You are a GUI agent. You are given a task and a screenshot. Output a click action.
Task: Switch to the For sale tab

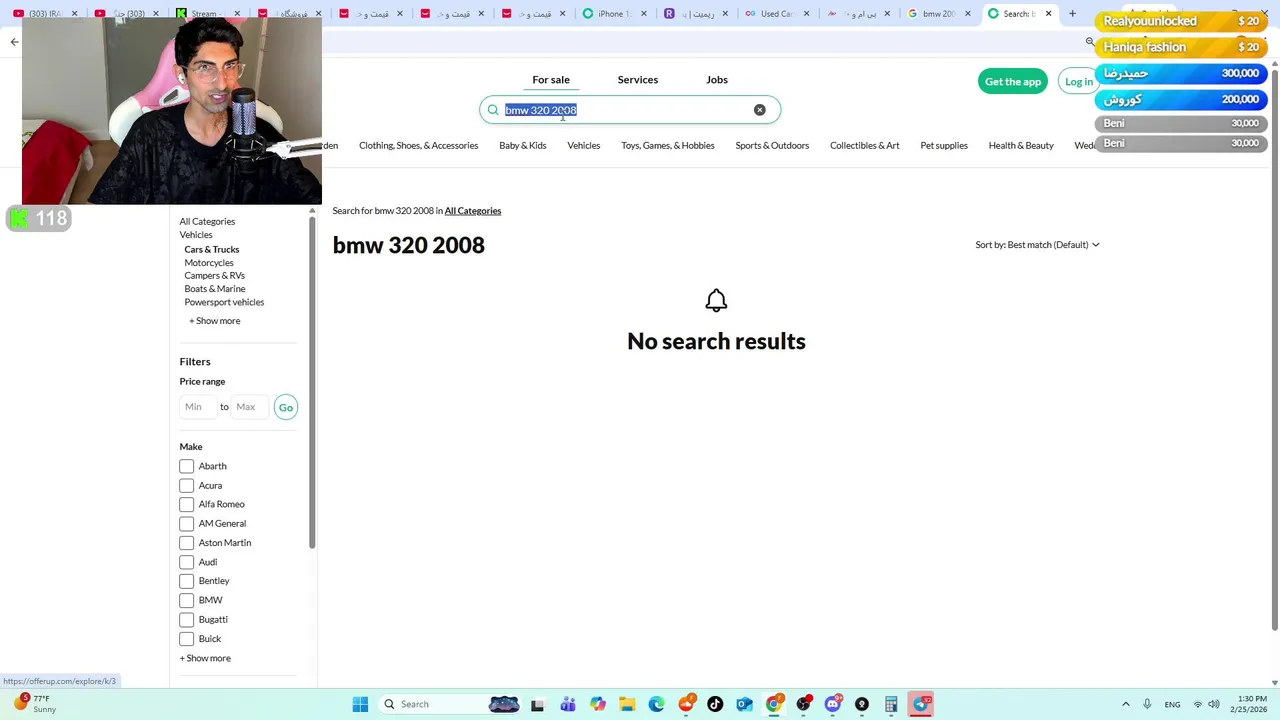[551, 80]
